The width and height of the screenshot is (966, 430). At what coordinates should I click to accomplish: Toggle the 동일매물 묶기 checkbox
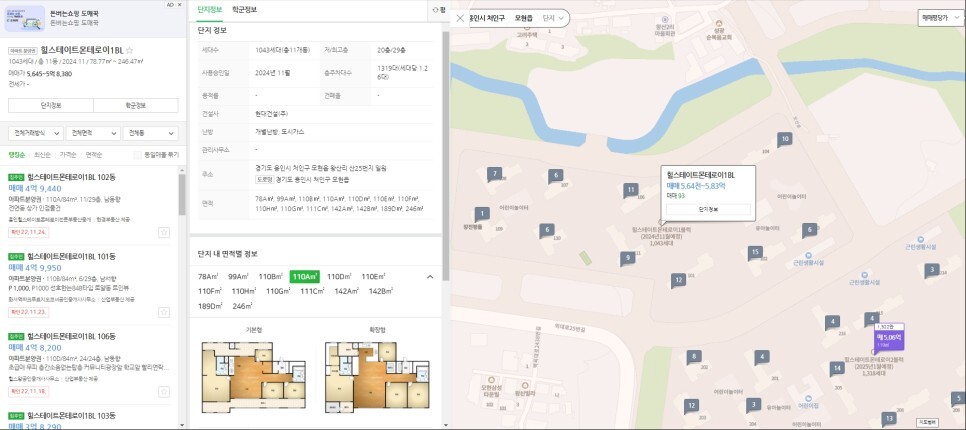pyautogui.click(x=138, y=155)
